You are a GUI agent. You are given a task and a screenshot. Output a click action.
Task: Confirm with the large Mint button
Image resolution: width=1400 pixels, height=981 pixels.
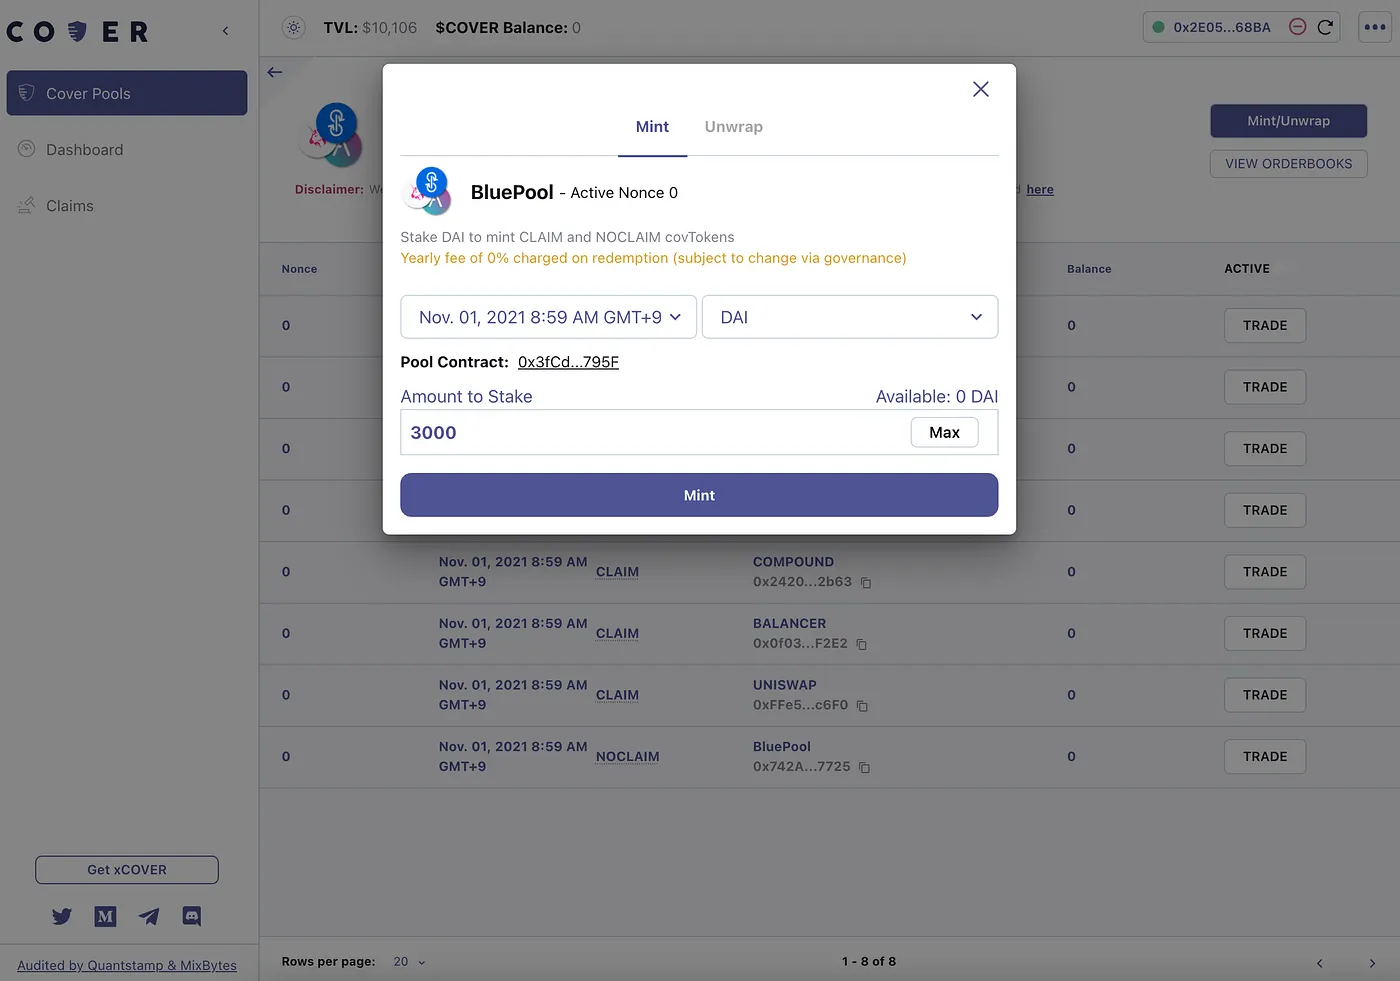699,495
